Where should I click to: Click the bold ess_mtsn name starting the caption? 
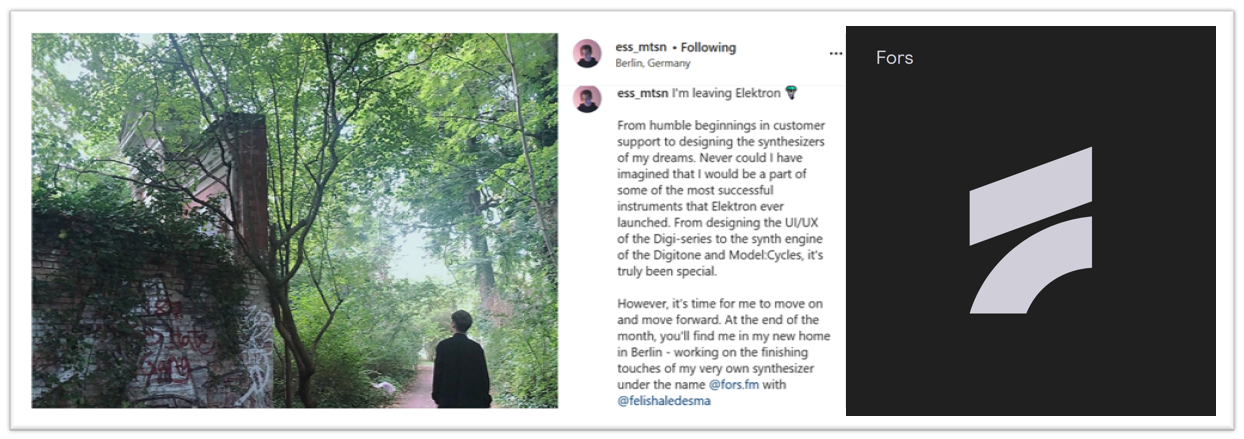click(642, 93)
